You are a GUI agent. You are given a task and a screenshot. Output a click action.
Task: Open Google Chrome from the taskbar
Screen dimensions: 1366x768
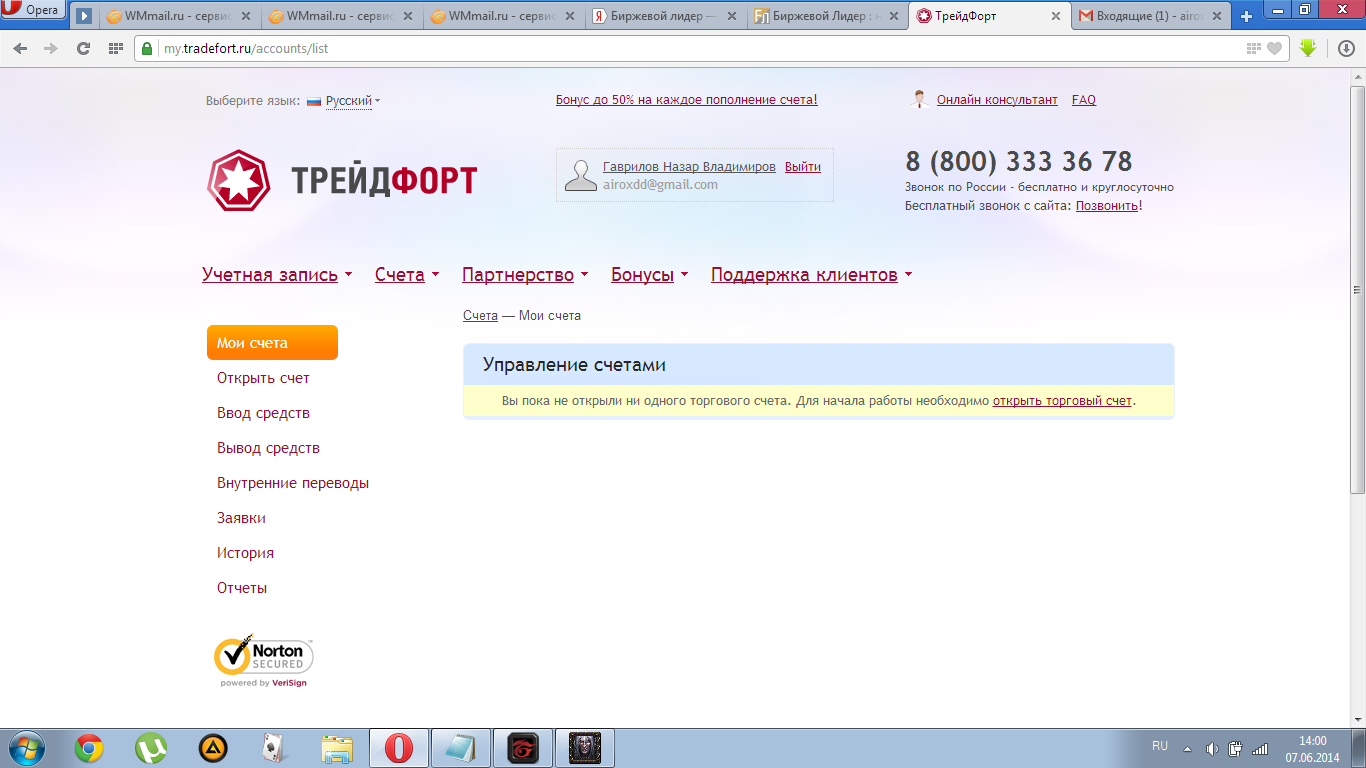(89, 748)
